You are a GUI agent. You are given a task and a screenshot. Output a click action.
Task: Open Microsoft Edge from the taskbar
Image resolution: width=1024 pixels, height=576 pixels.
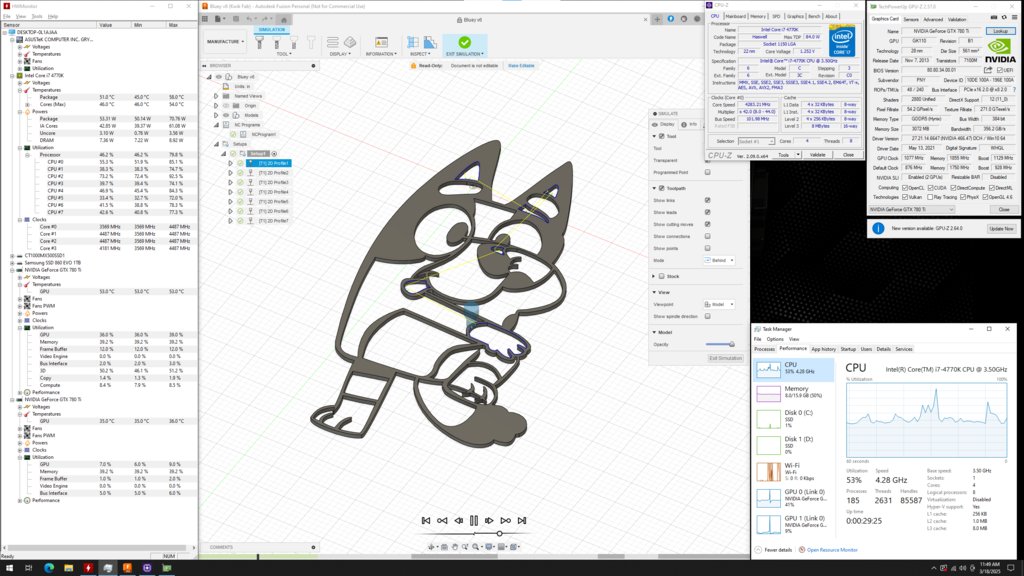coord(49,568)
